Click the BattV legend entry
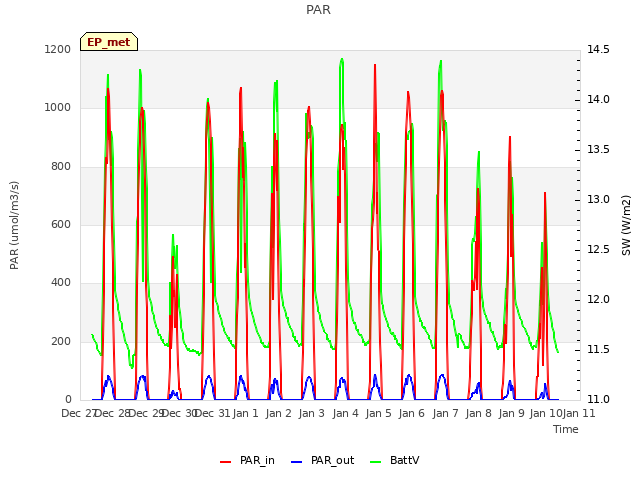This screenshot has height=480, width=640. point(394,460)
